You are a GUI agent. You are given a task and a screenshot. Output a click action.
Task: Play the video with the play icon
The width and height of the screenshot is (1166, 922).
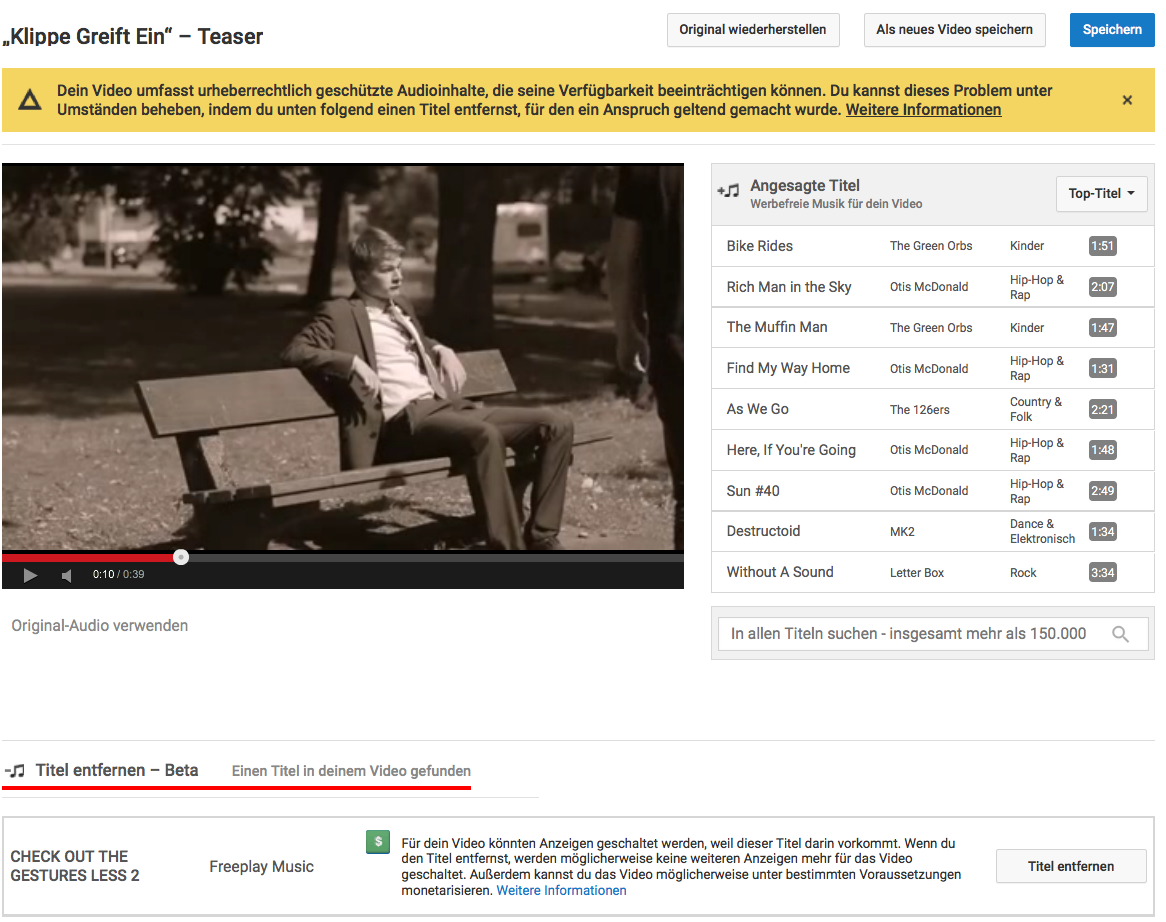30,575
